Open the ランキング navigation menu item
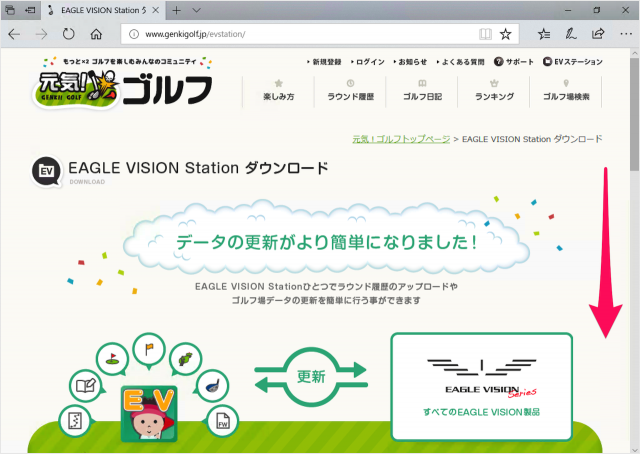 coord(494,91)
